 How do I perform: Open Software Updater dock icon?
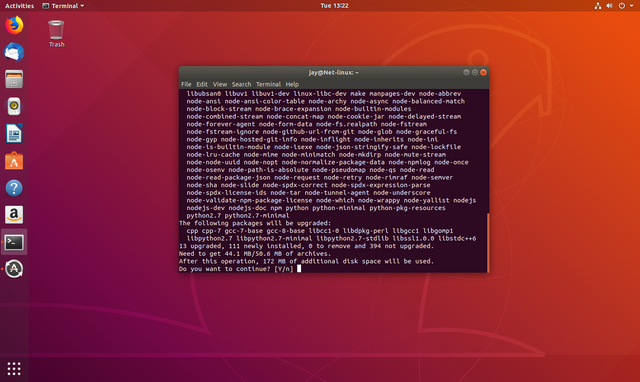click(x=14, y=269)
